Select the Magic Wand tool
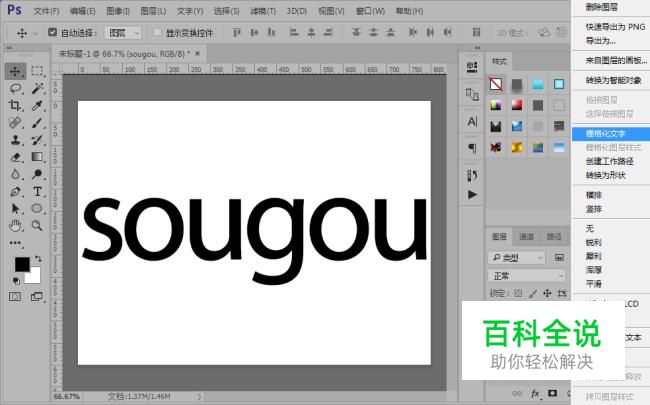The width and height of the screenshot is (650, 405). click(x=37, y=88)
